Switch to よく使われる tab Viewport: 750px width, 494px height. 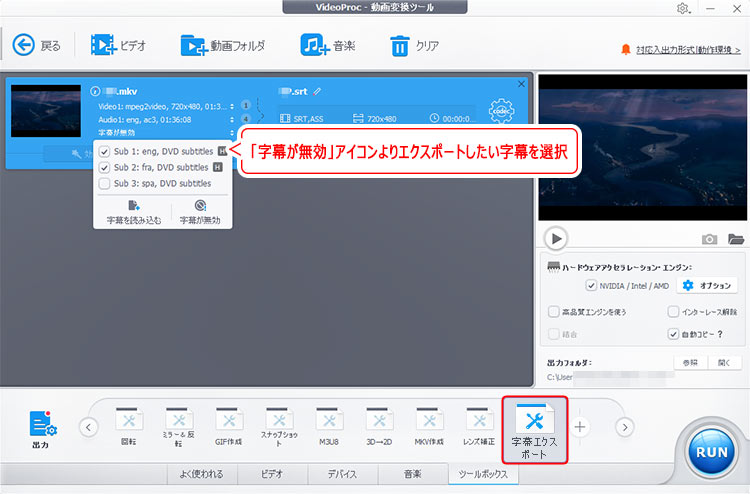pos(201,473)
